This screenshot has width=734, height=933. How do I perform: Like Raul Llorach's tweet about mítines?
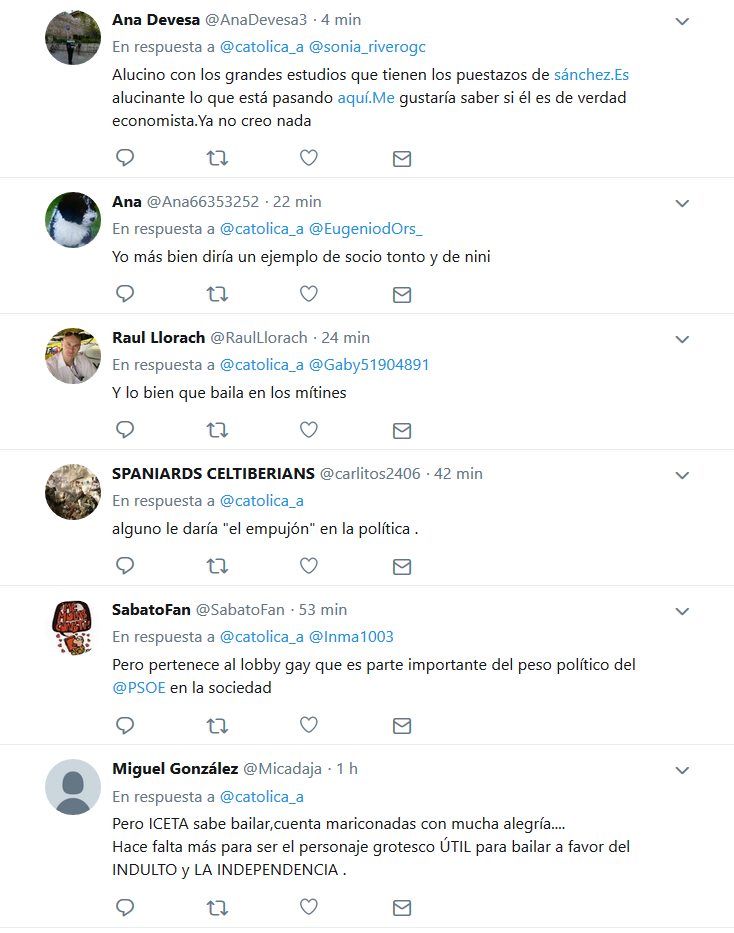click(x=308, y=430)
